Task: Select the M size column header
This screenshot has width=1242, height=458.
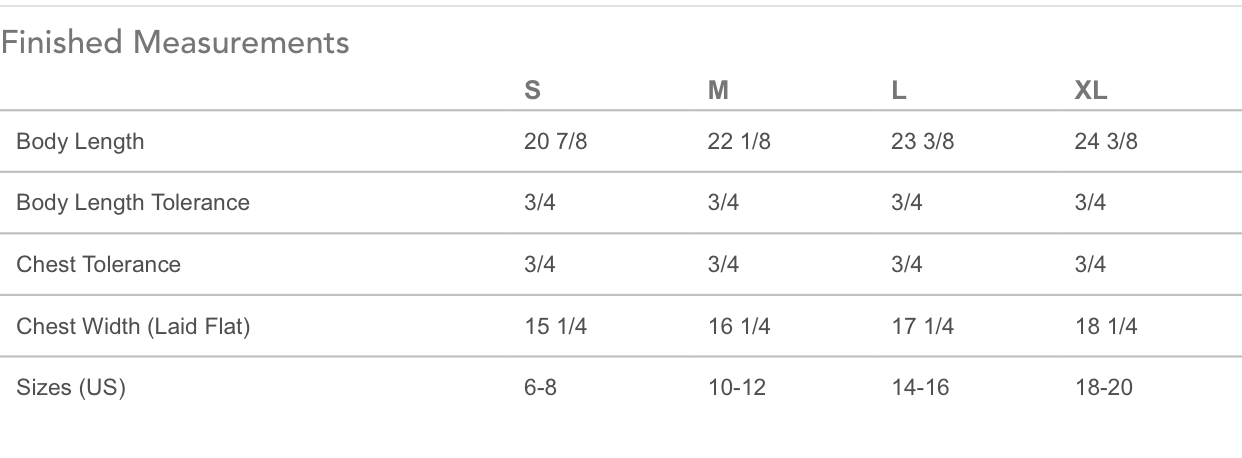Action: tap(718, 90)
